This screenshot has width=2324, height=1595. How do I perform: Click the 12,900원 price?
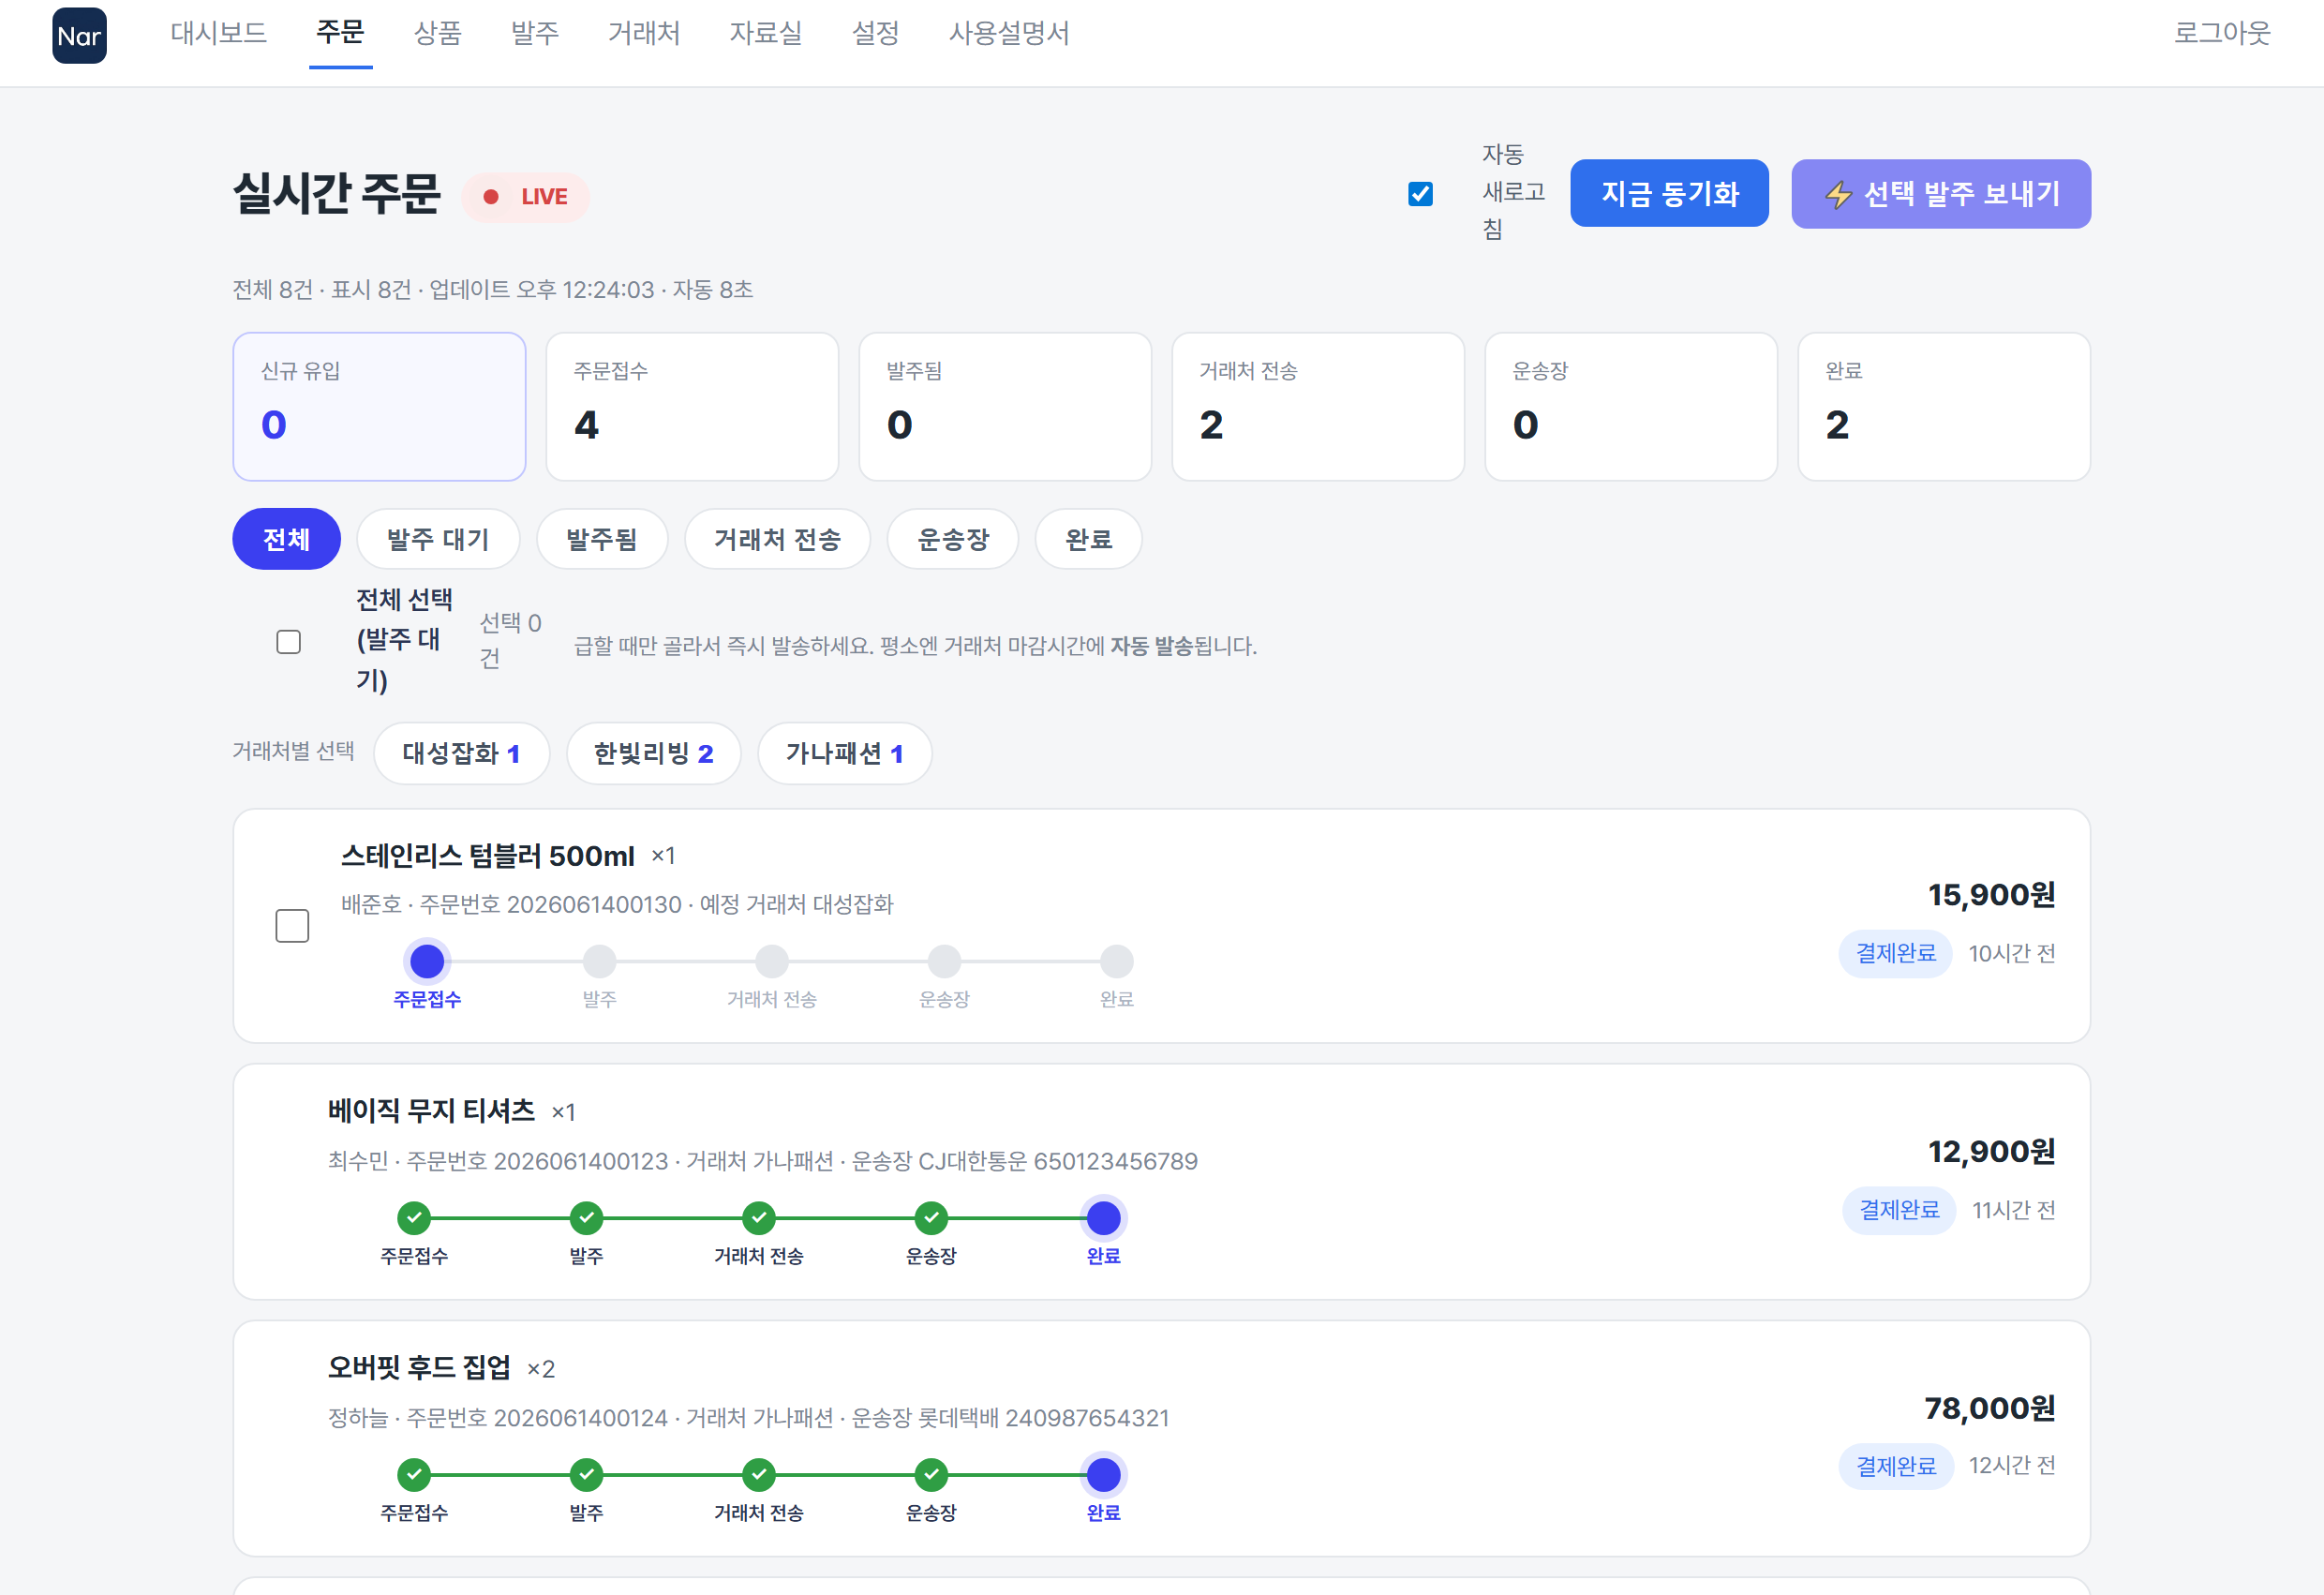click(1991, 1152)
